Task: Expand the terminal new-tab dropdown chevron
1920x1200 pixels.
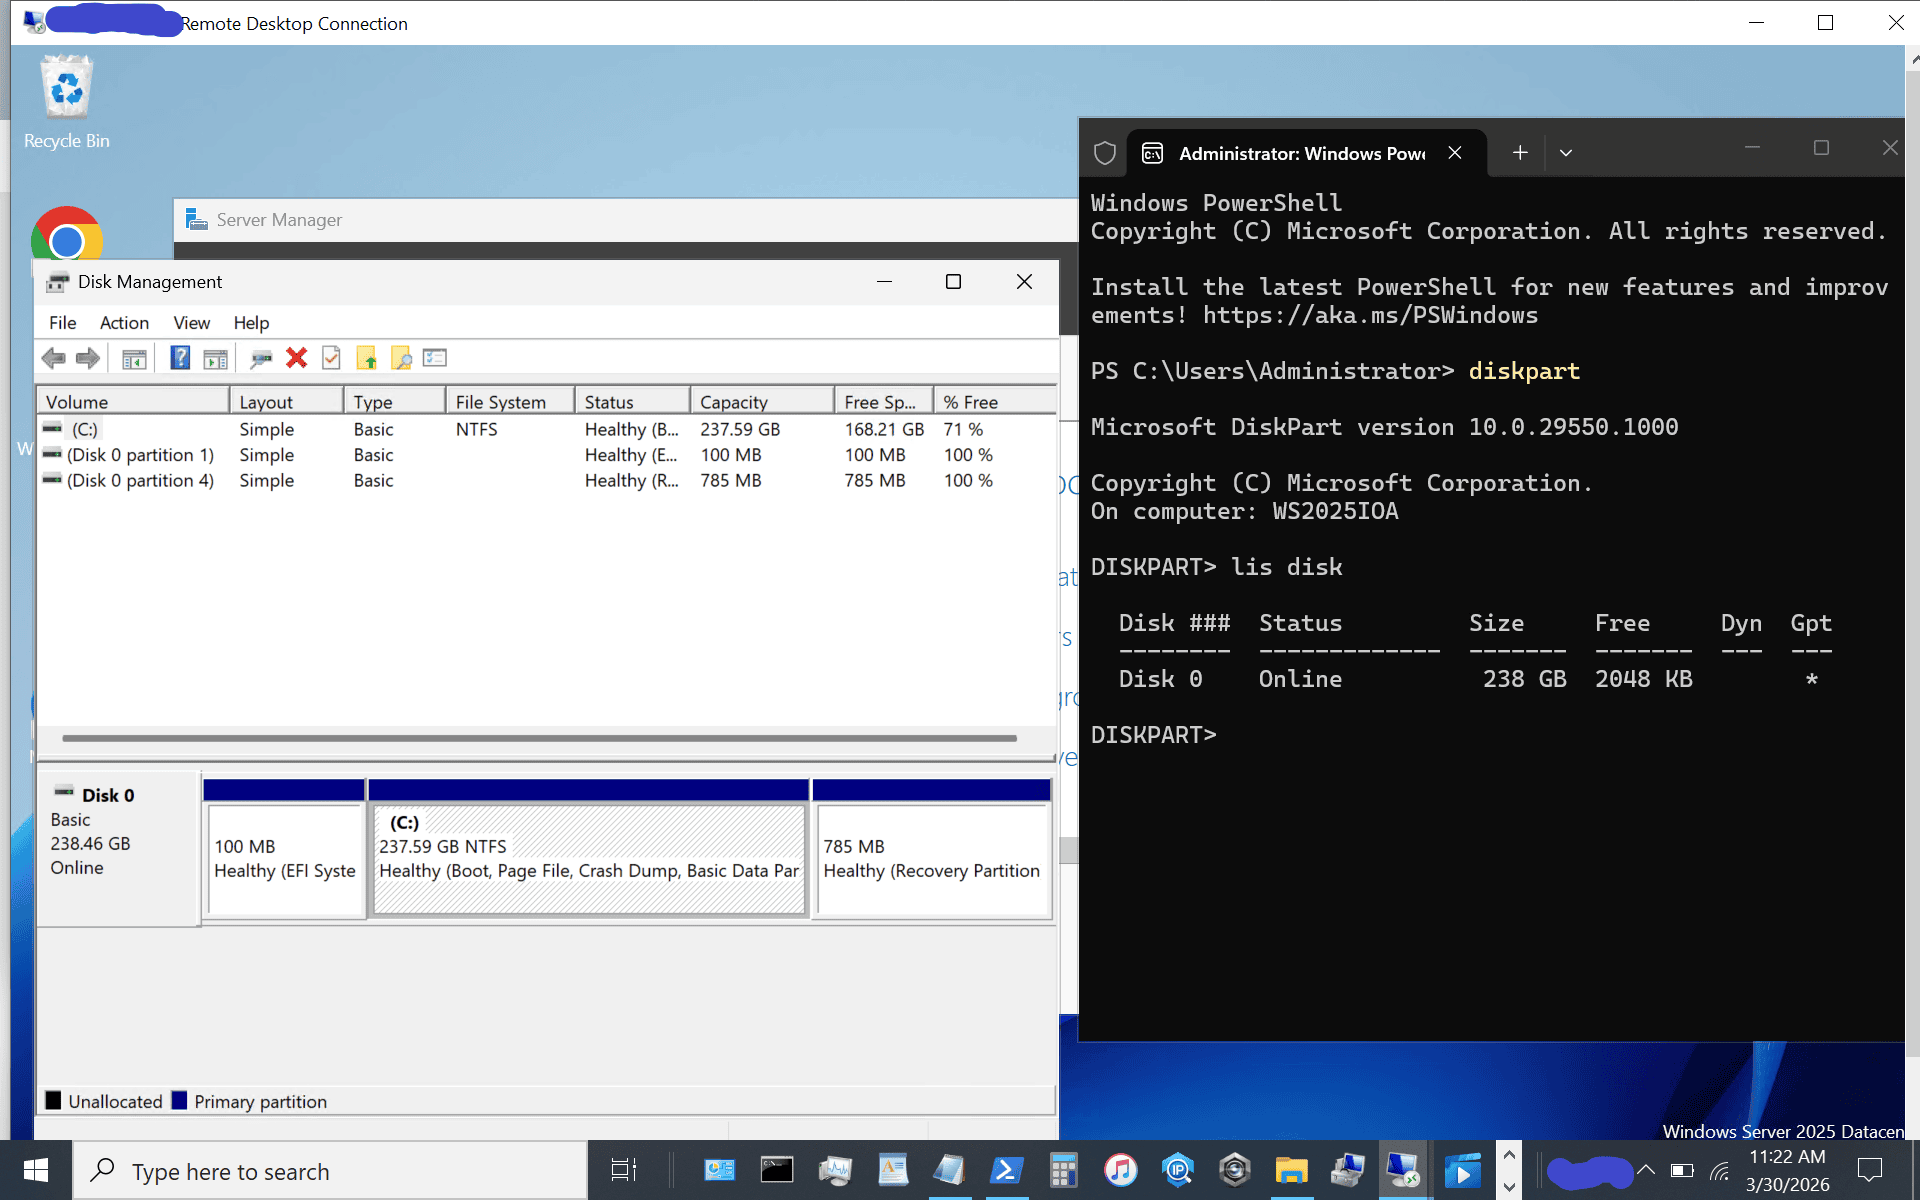Action: point(1566,153)
